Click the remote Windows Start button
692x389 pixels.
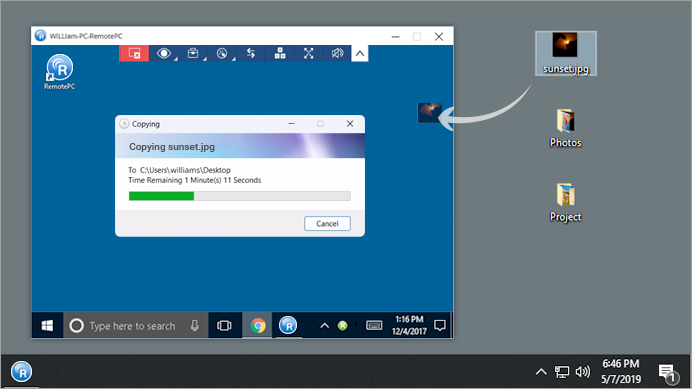click(x=47, y=326)
